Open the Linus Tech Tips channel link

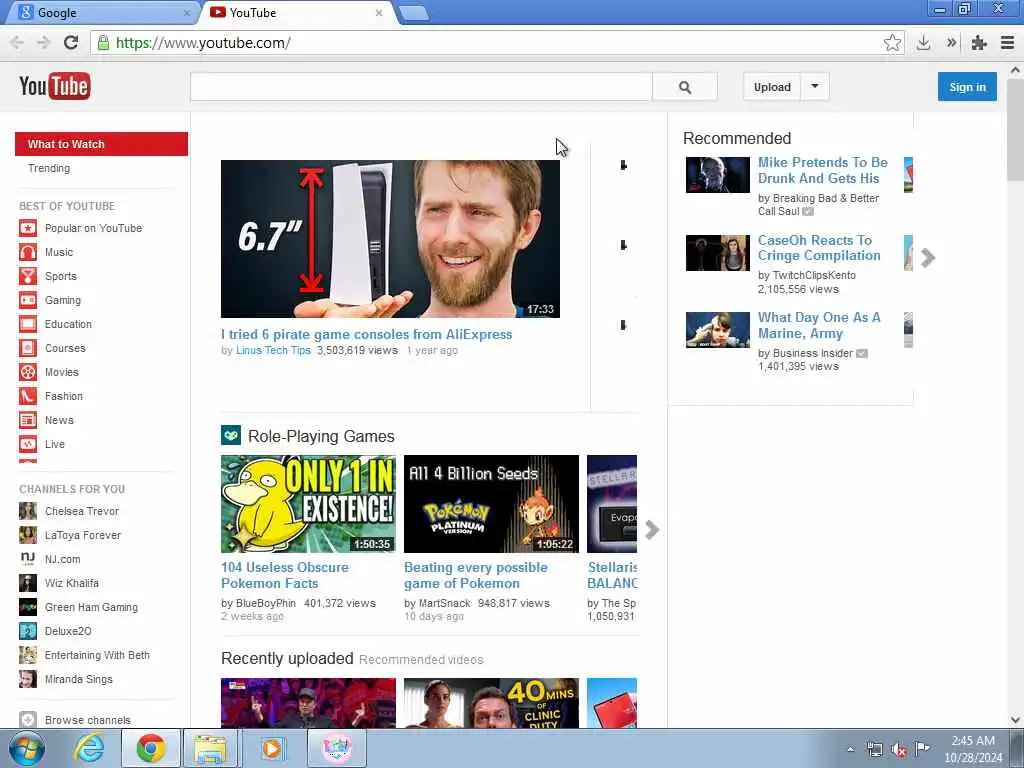(x=273, y=350)
